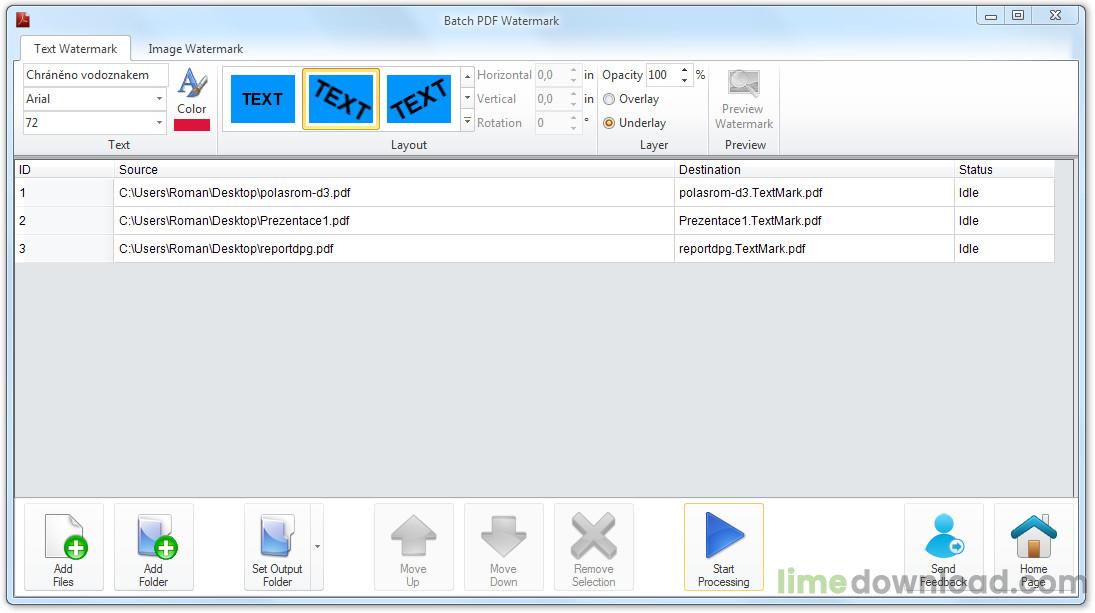1095x613 pixels.
Task: Select the Underlay layer option
Action: 609,123
